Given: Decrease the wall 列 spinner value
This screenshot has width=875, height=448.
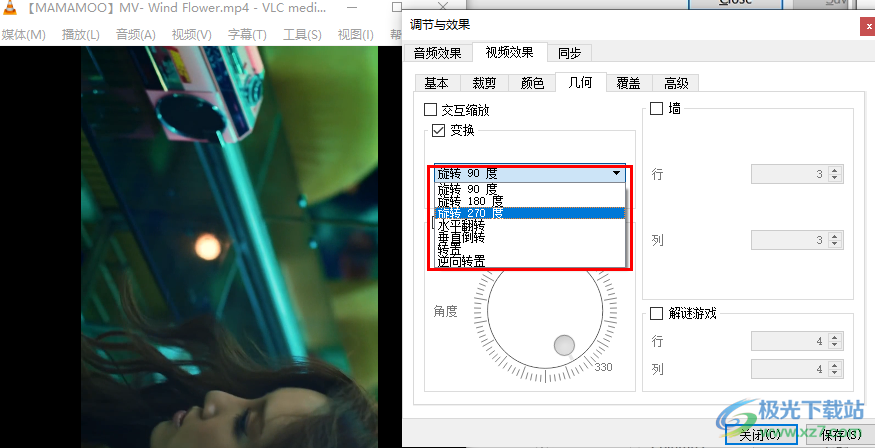Looking at the screenshot, I should point(834,244).
